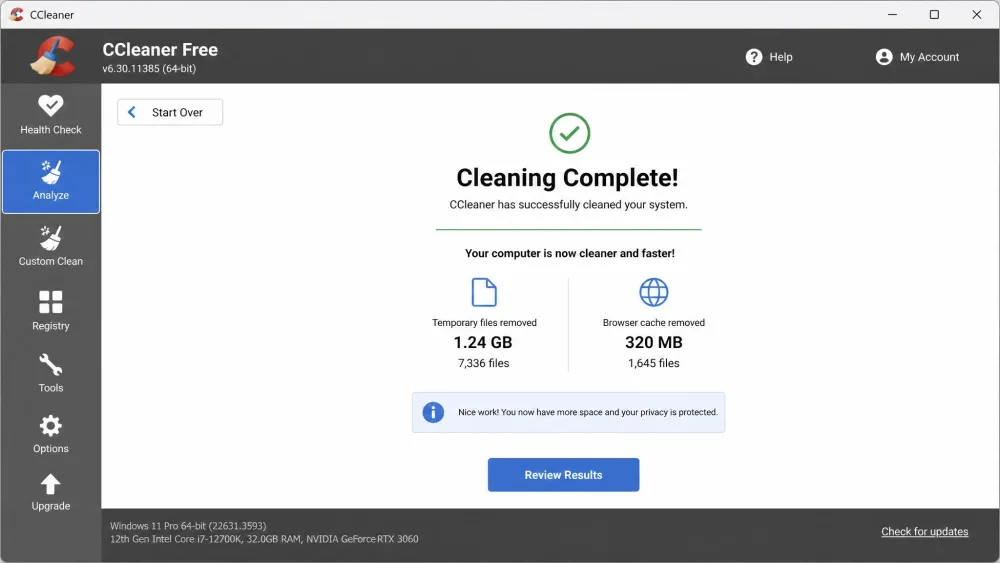
Task: Click the 320 MB value
Action: click(654, 342)
